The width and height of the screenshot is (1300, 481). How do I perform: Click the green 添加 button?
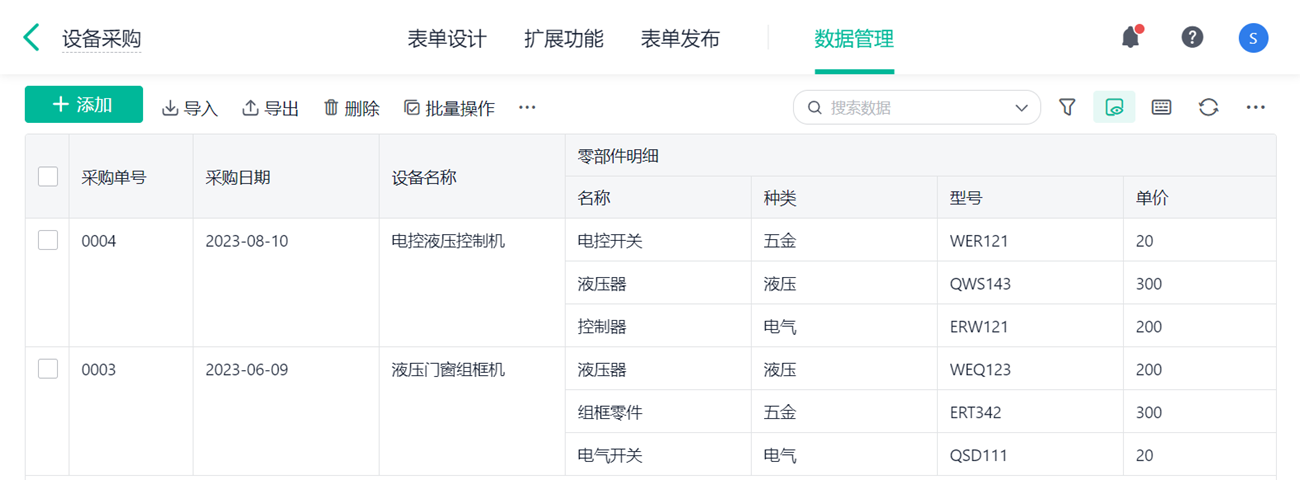tap(84, 105)
